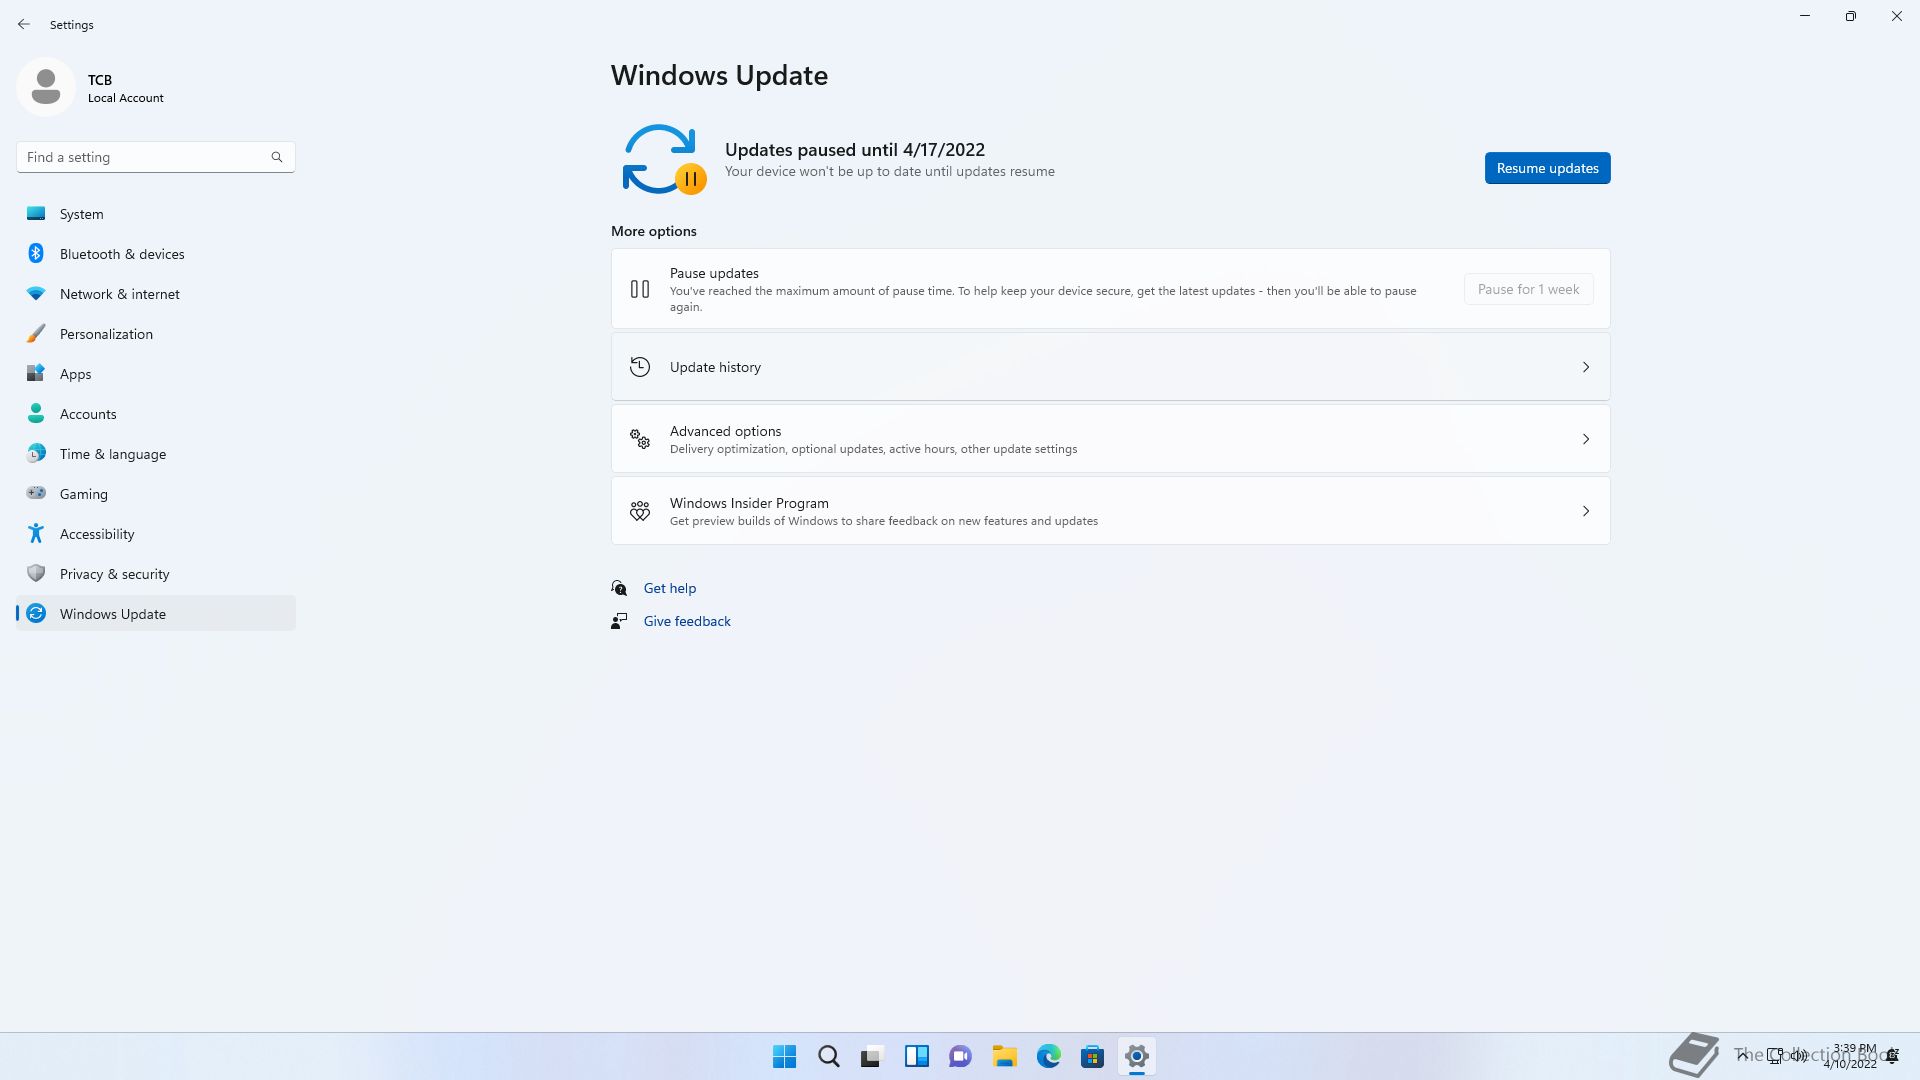Click the TCB user avatar icon
The width and height of the screenshot is (1920, 1080).
click(46, 87)
